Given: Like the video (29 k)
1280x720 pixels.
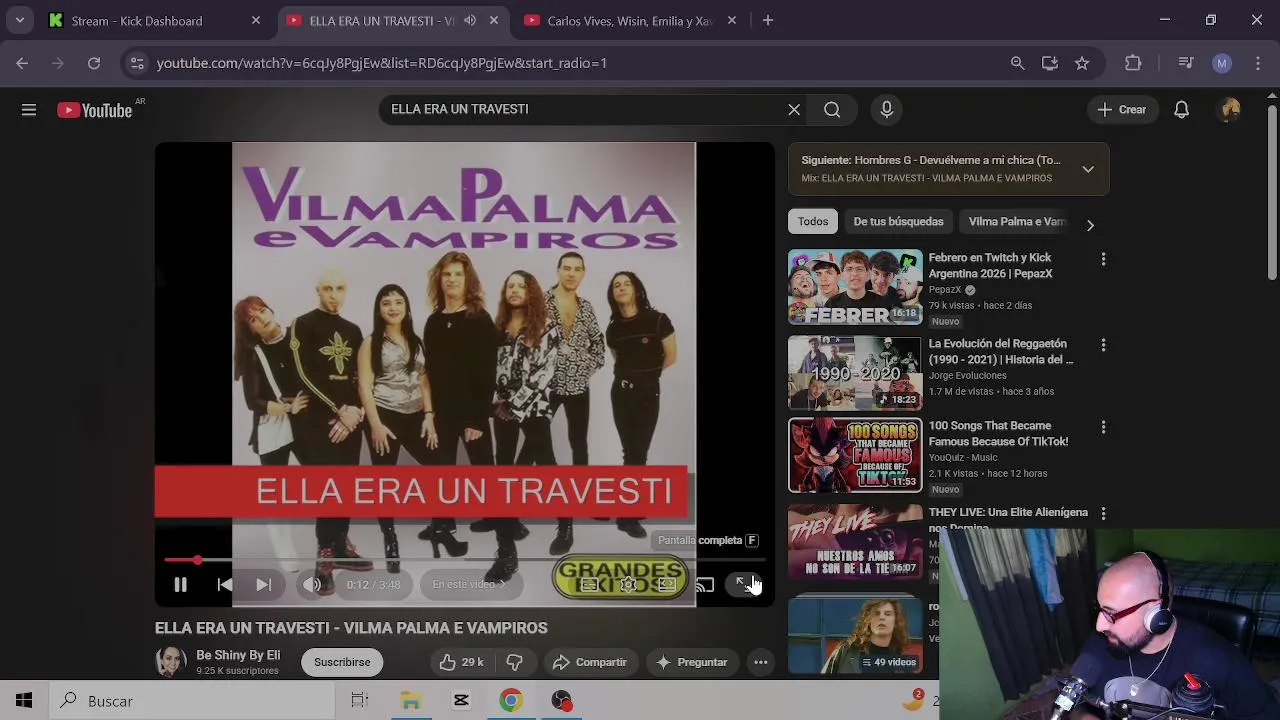Looking at the screenshot, I should point(460,662).
